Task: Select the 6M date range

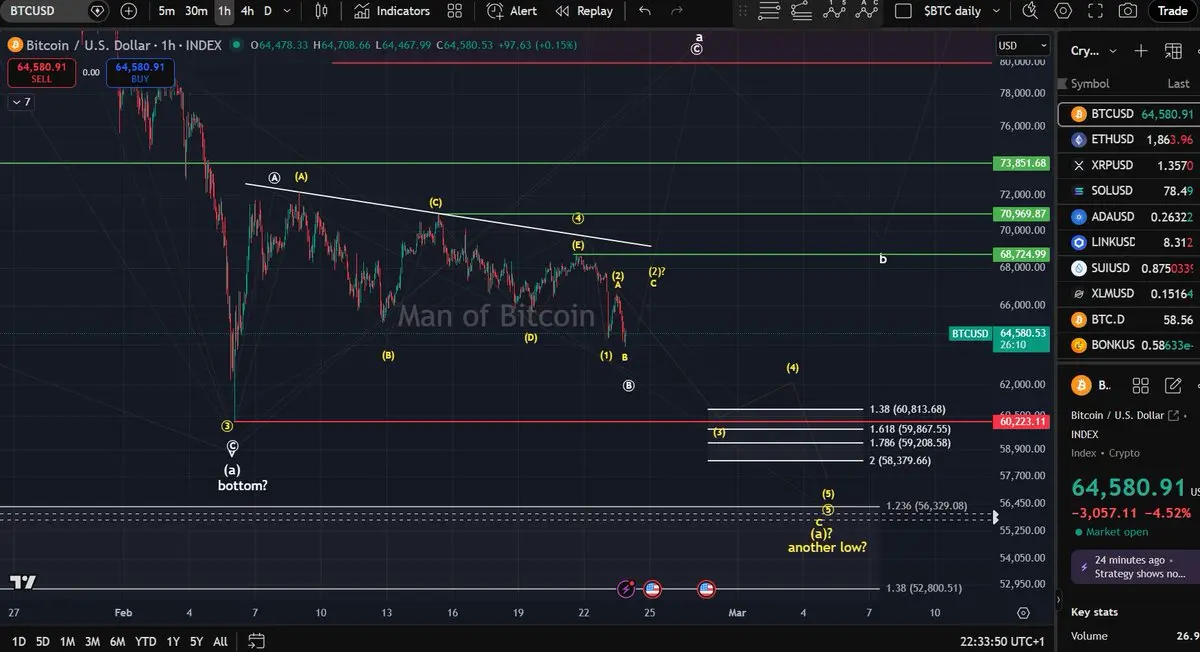Action: (x=117, y=641)
